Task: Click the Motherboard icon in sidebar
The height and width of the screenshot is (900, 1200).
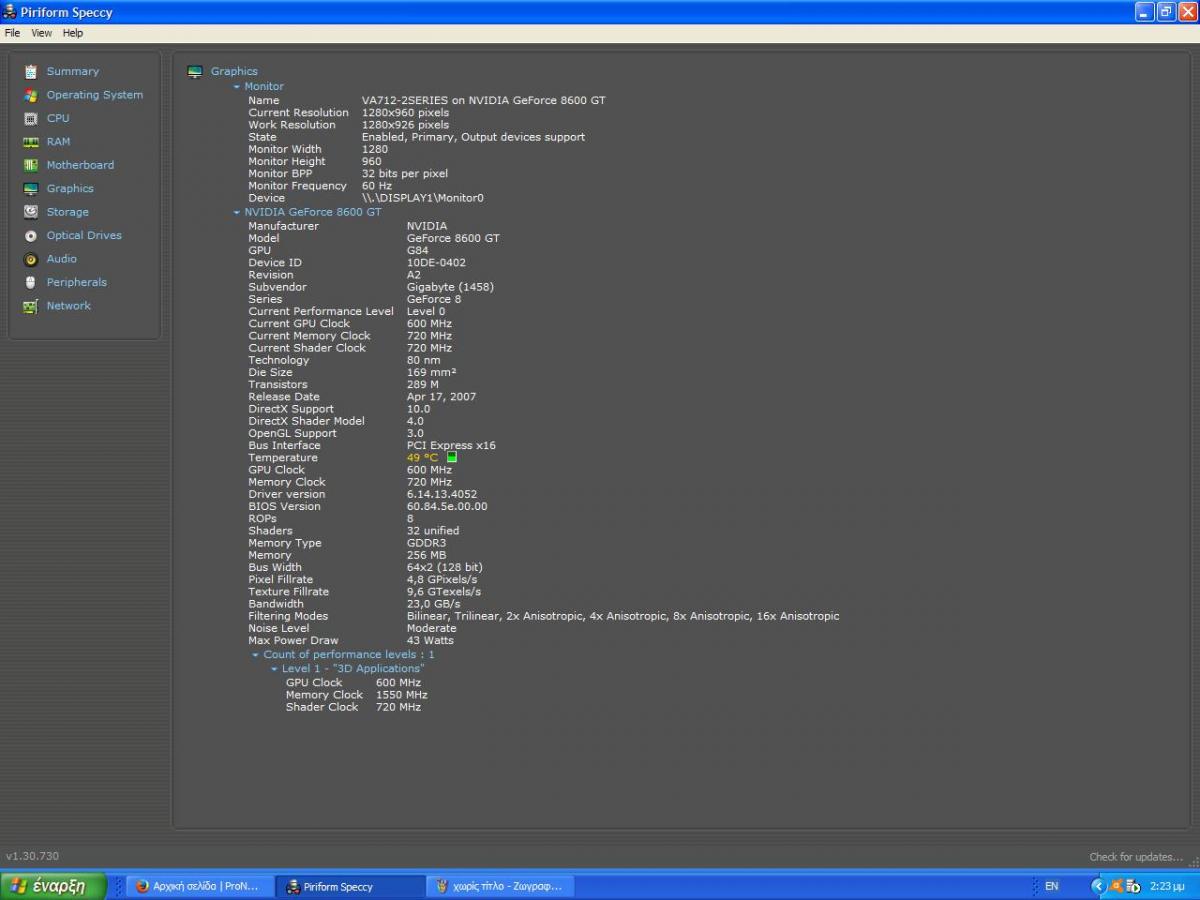Action: click(31, 165)
